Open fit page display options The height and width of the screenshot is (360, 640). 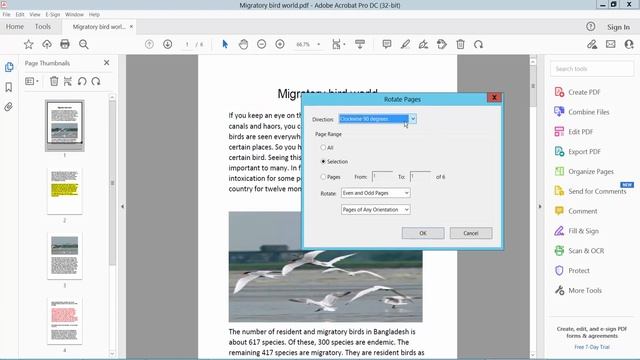click(338, 44)
